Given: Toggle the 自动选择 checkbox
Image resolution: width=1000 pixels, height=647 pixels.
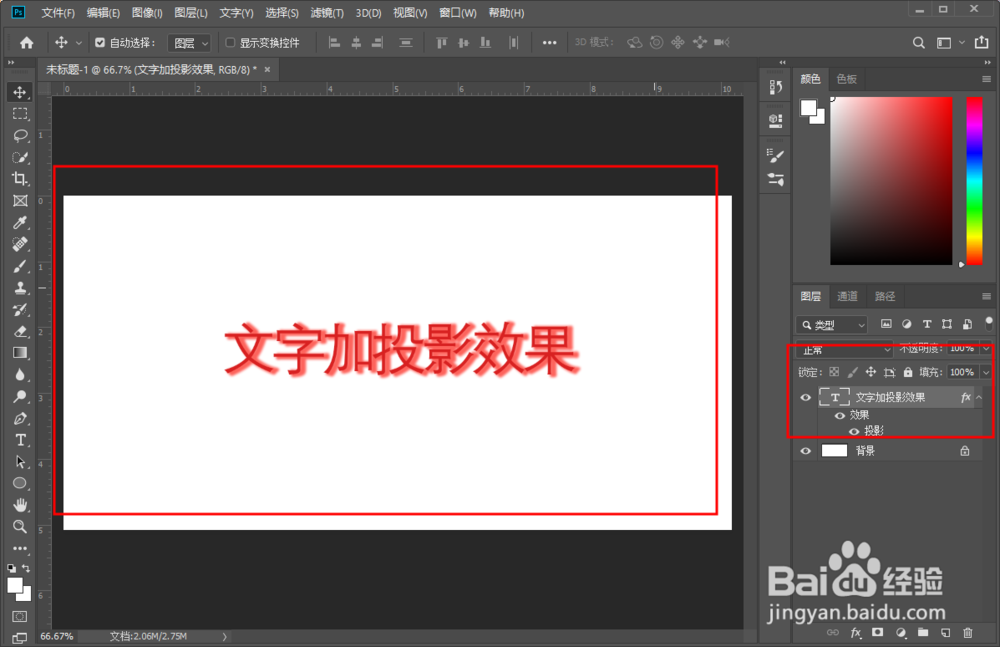Looking at the screenshot, I should coord(100,43).
